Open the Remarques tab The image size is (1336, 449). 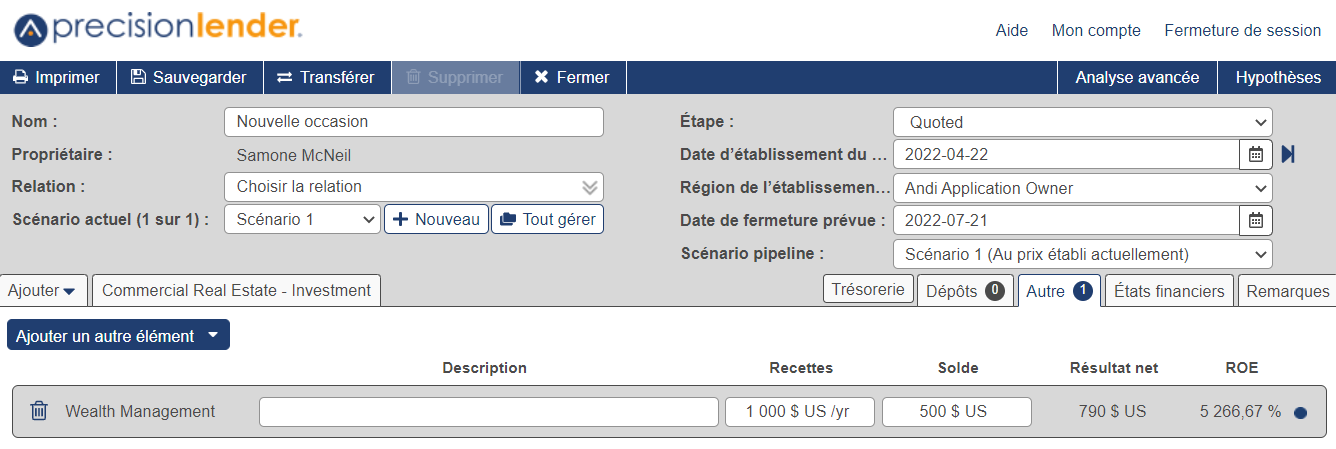pyautogui.click(x=1287, y=291)
